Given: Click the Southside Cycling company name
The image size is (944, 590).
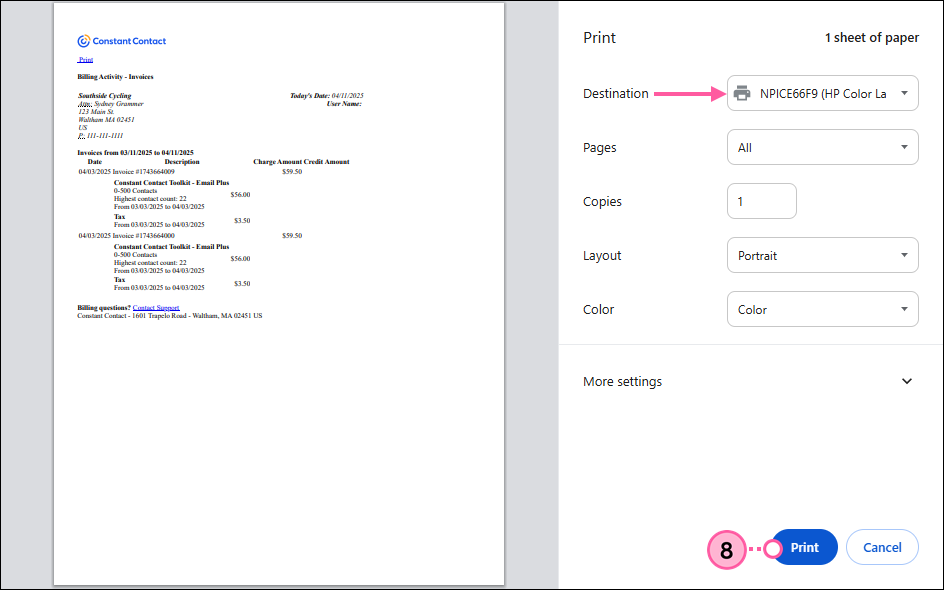Looking at the screenshot, I should (105, 96).
